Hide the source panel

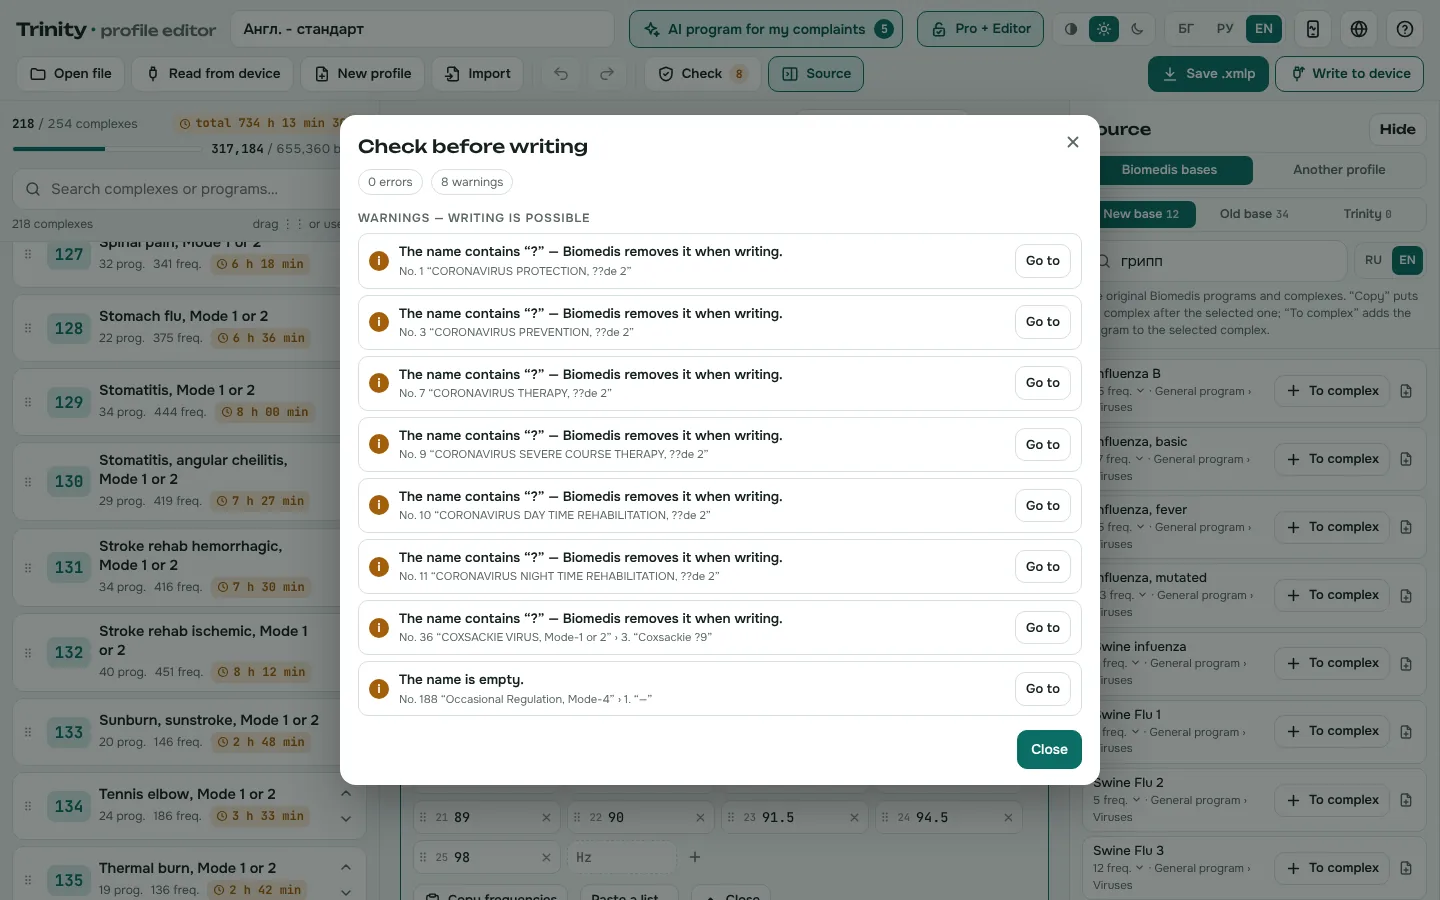coord(1397,129)
